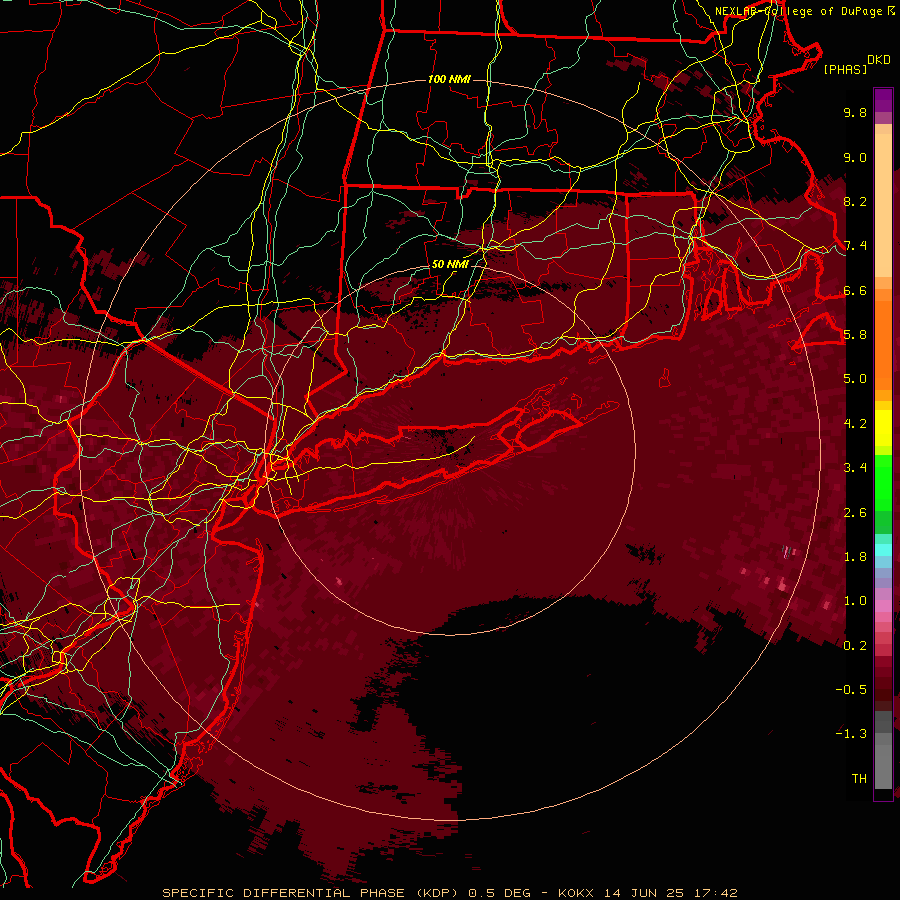Pick the gray segment of the color scale
Screen dimensions: 900x900
point(883,750)
